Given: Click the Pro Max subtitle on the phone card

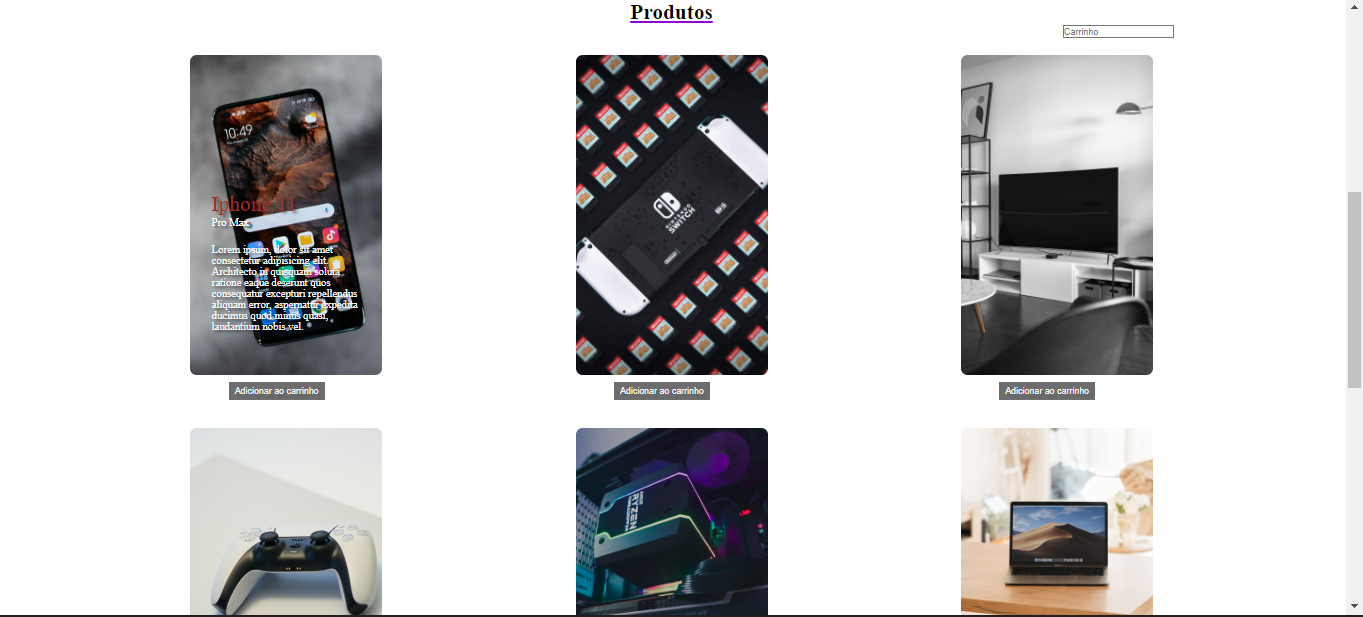Looking at the screenshot, I should [231, 222].
